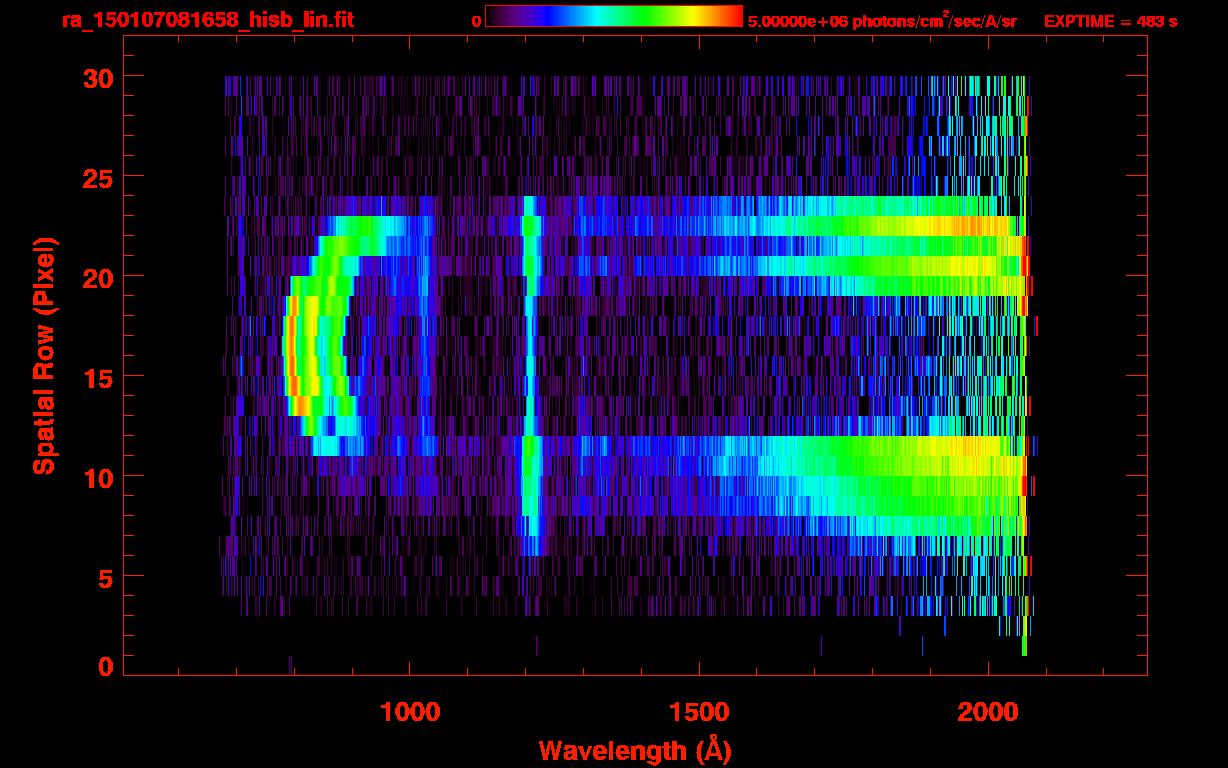Click the orange edge of the curved arc feature
This screenshot has height=768, width=1228.
point(289,360)
